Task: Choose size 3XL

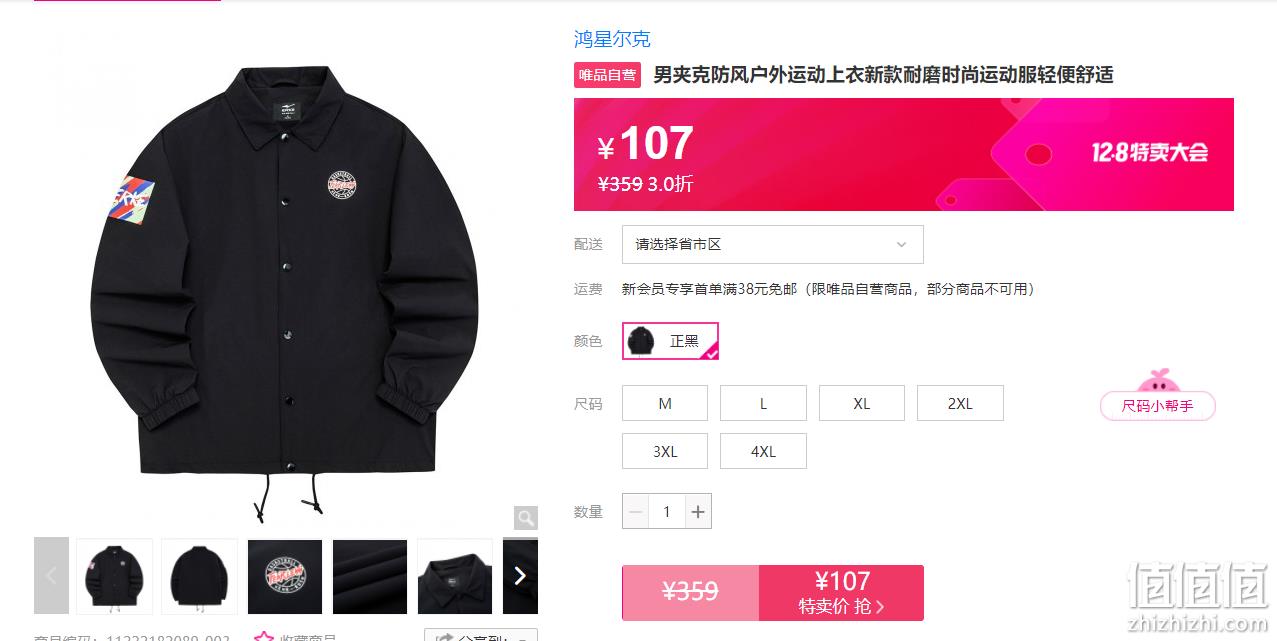Action: (x=665, y=451)
